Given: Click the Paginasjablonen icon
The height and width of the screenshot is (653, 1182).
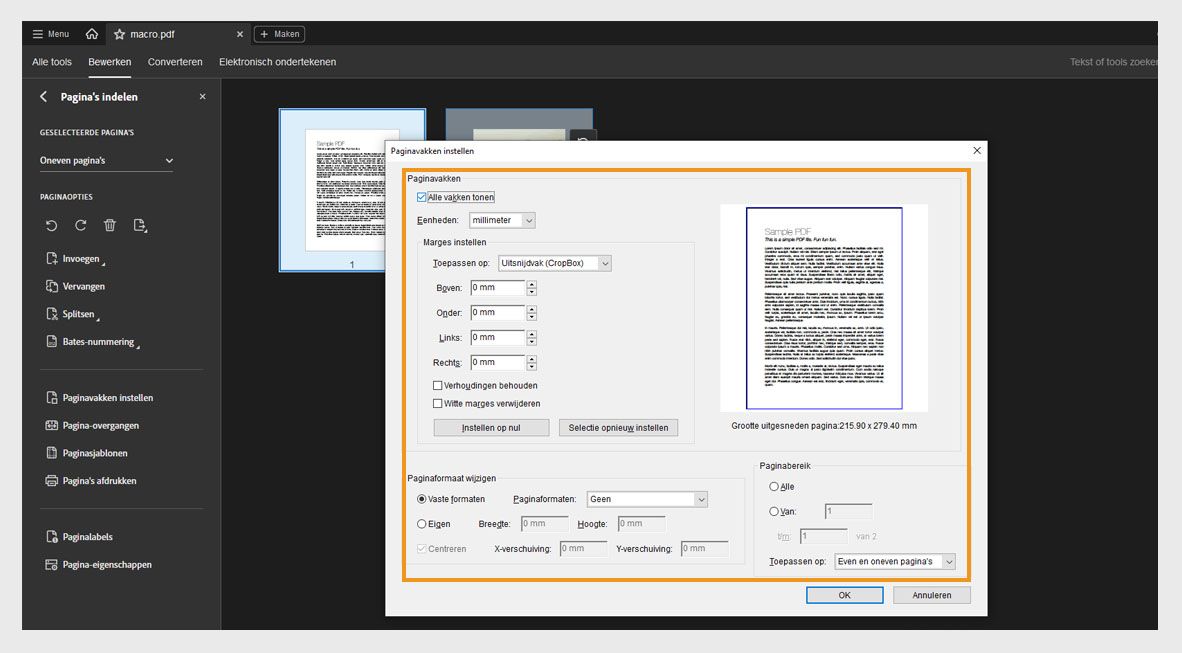Looking at the screenshot, I should point(51,453).
